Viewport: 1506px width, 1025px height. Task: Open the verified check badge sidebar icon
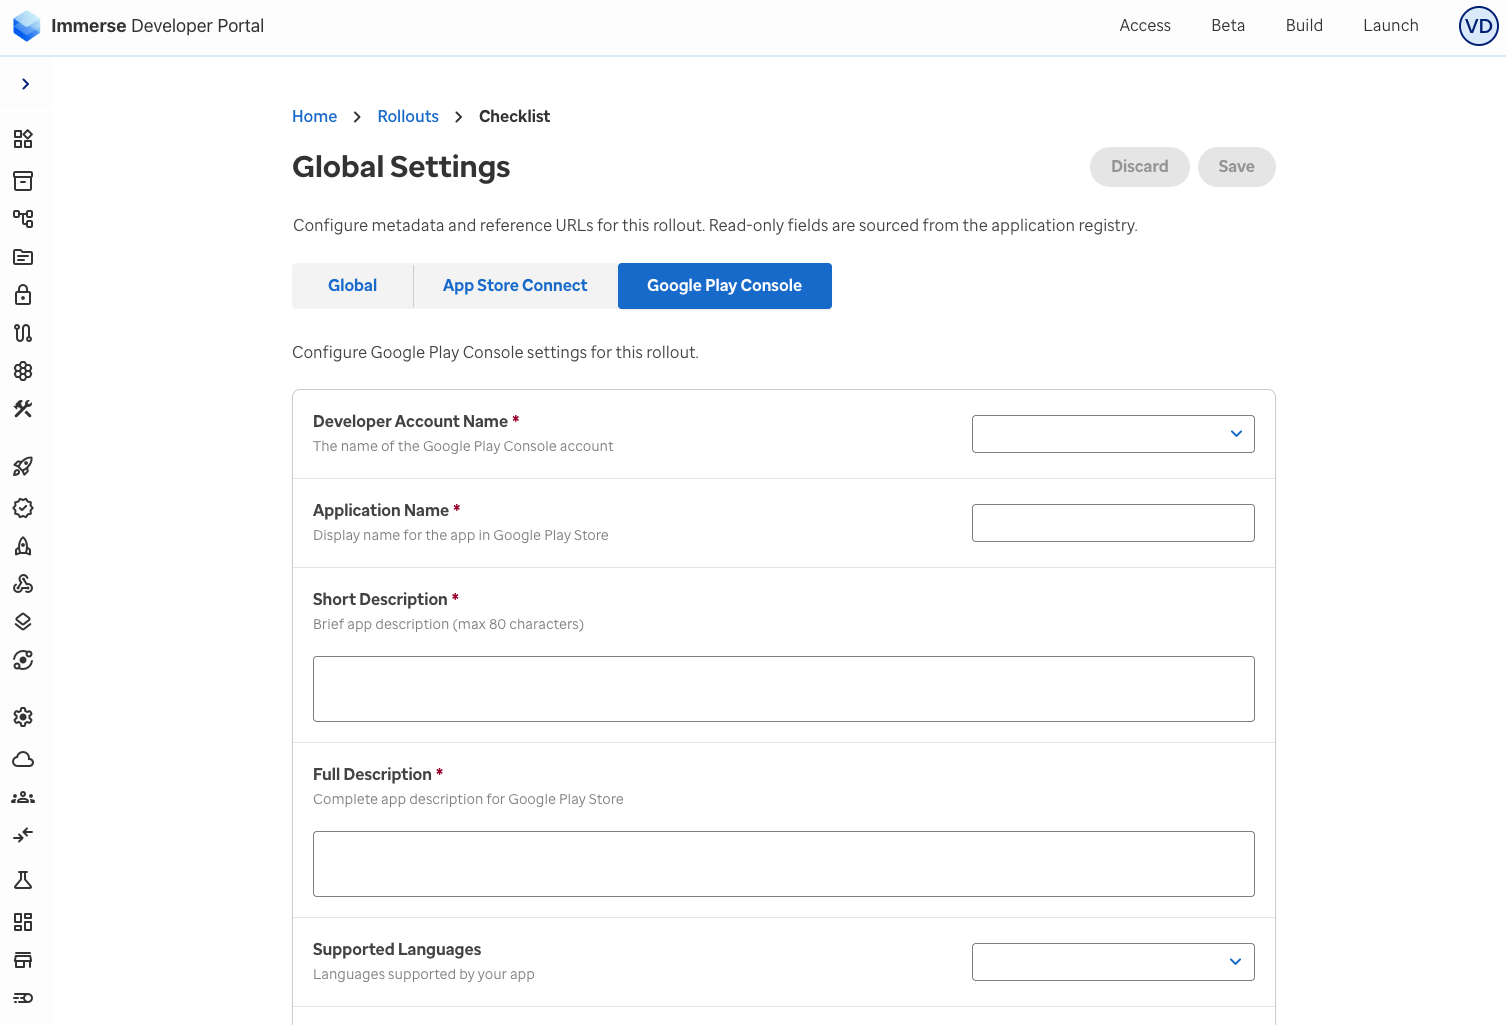(23, 508)
